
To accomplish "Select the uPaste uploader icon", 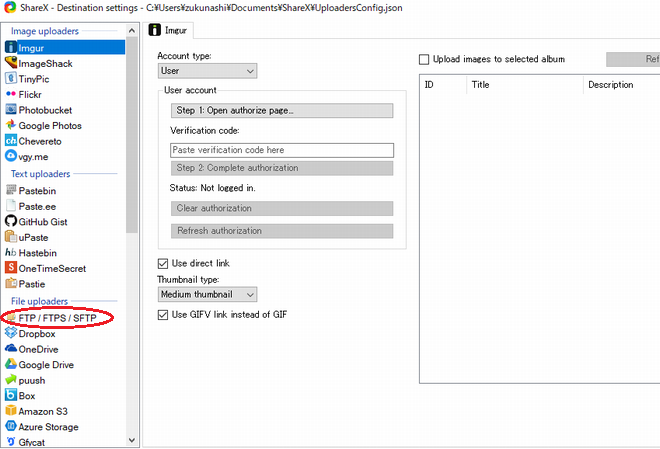I will 11,237.
